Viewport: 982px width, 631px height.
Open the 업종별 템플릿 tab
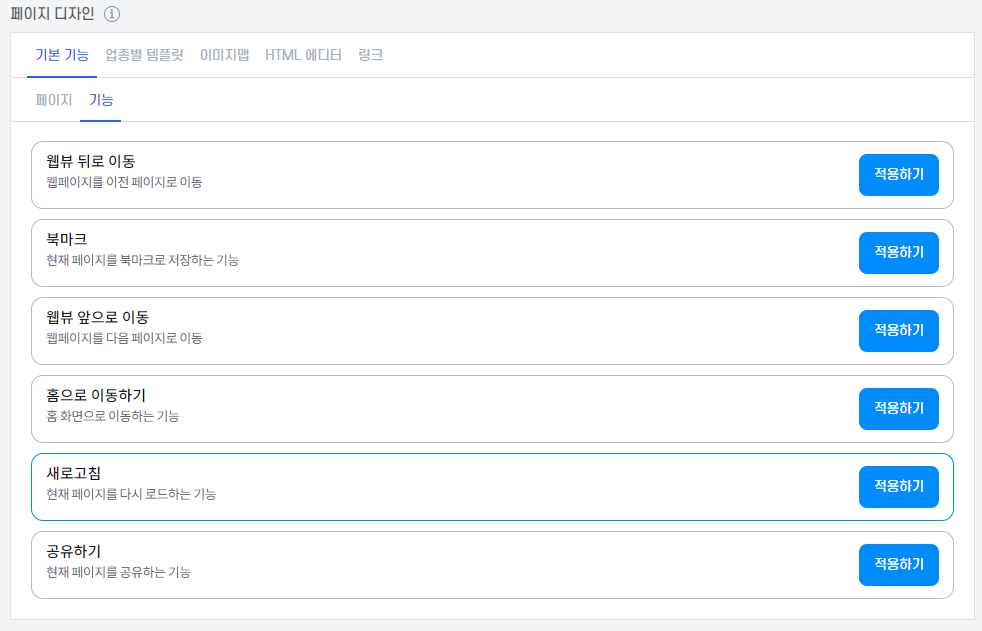144,55
